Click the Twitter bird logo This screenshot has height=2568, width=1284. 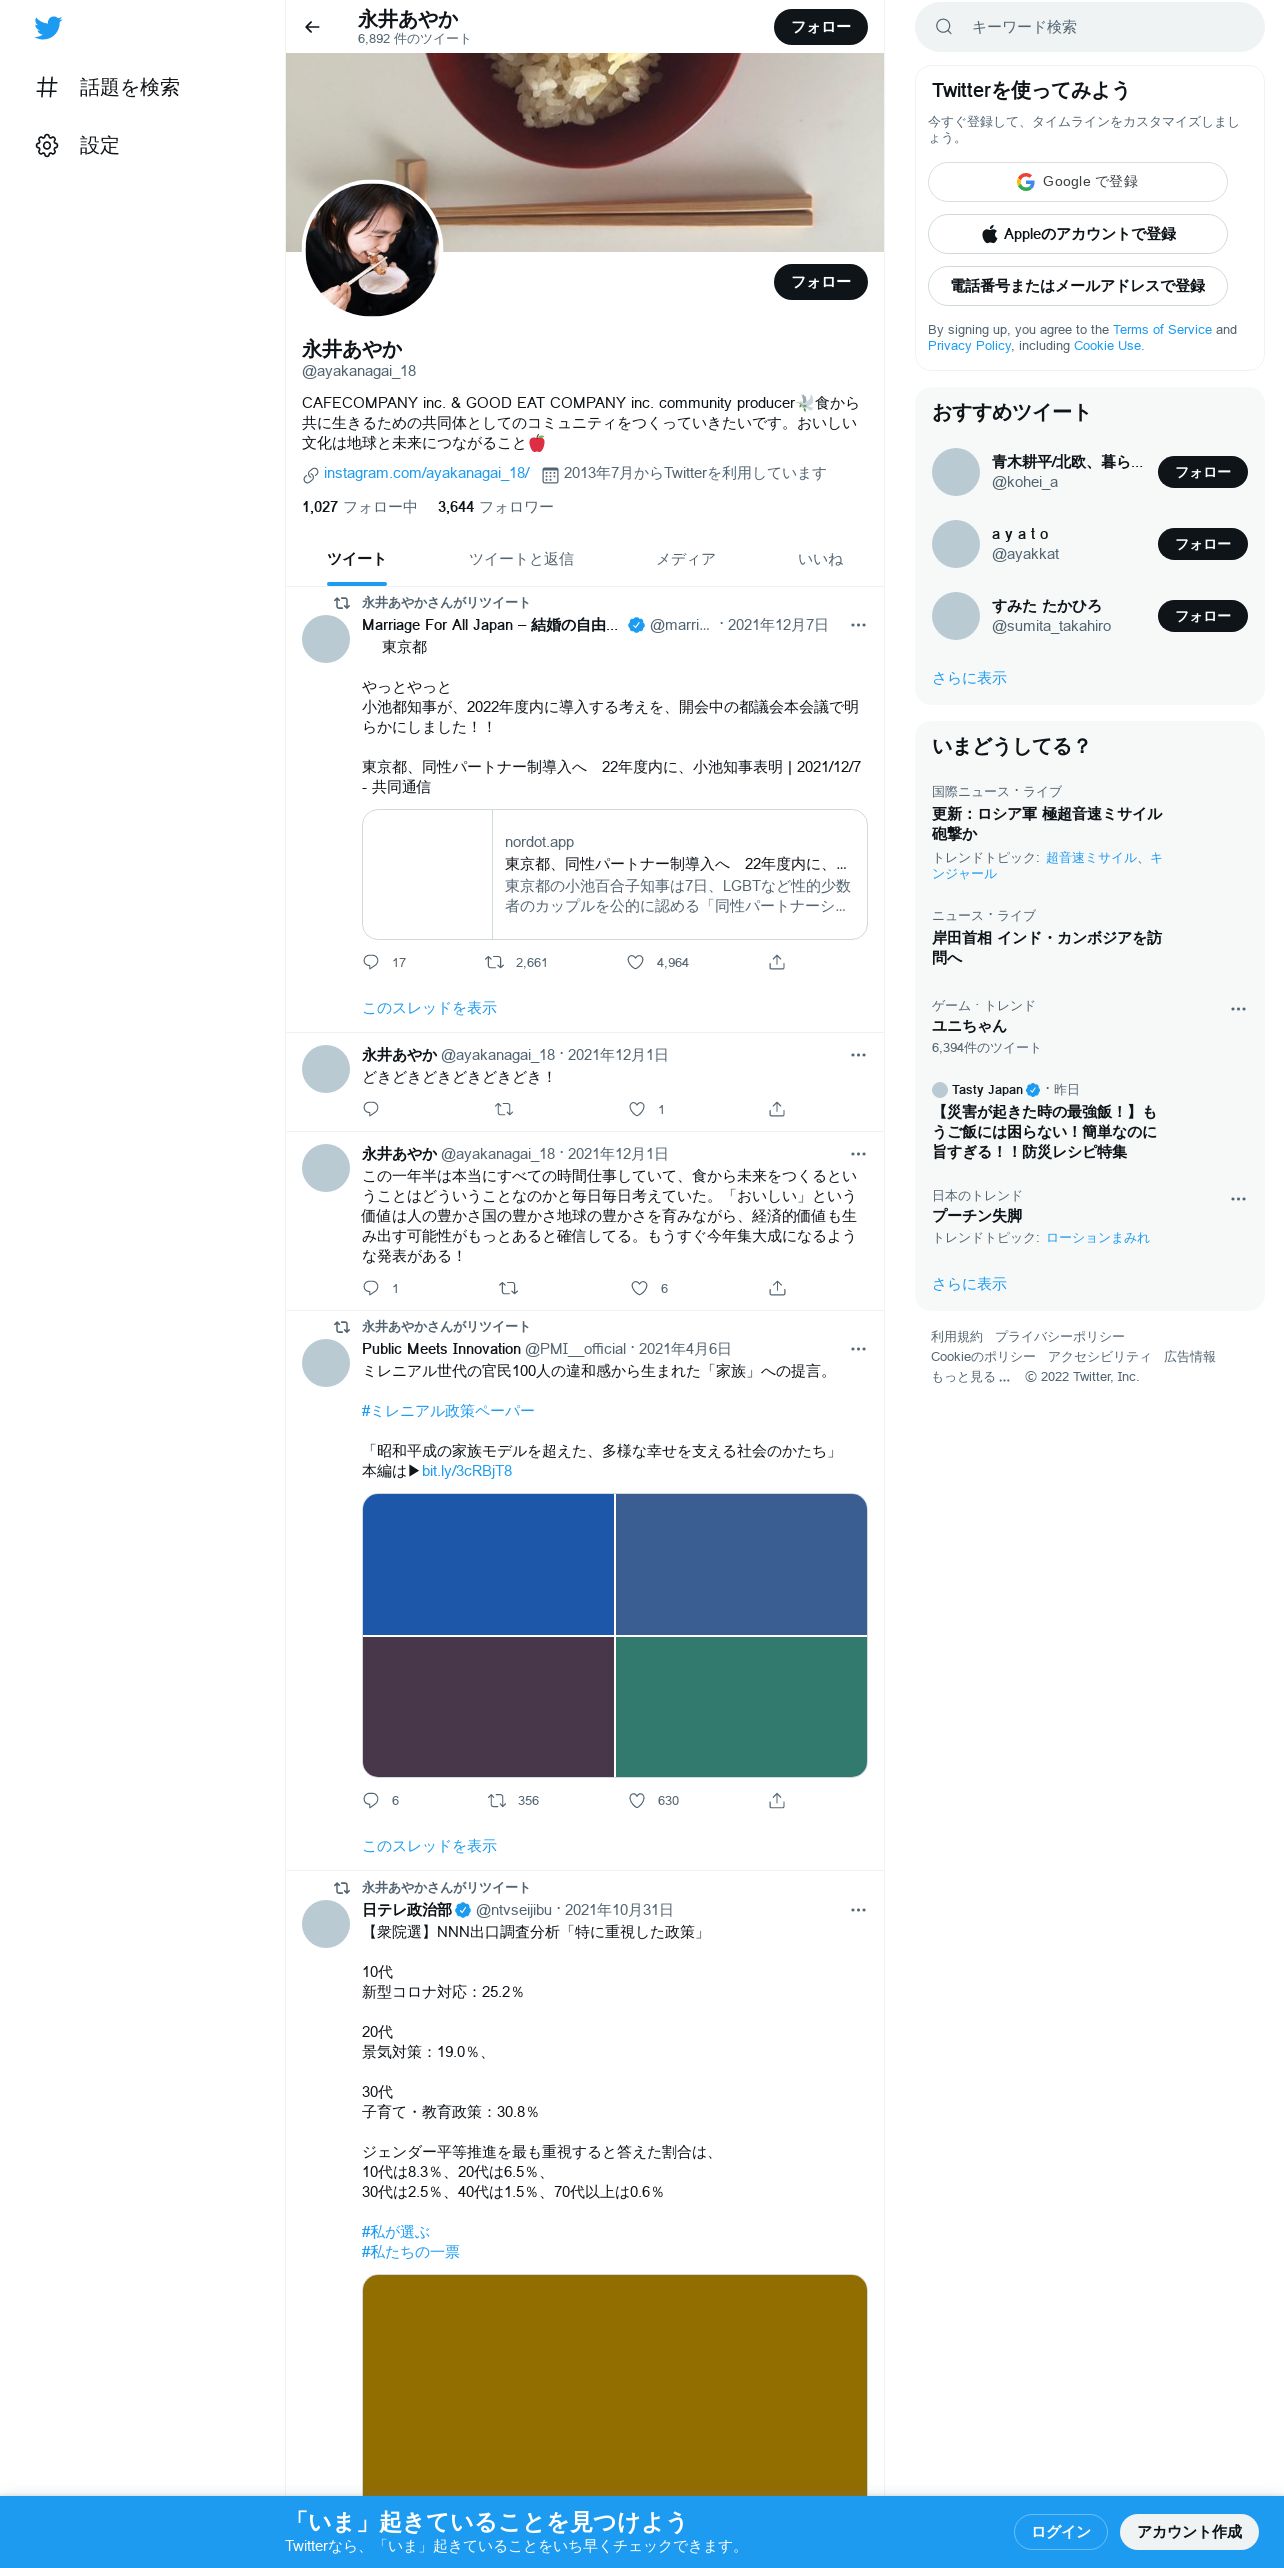click(48, 28)
